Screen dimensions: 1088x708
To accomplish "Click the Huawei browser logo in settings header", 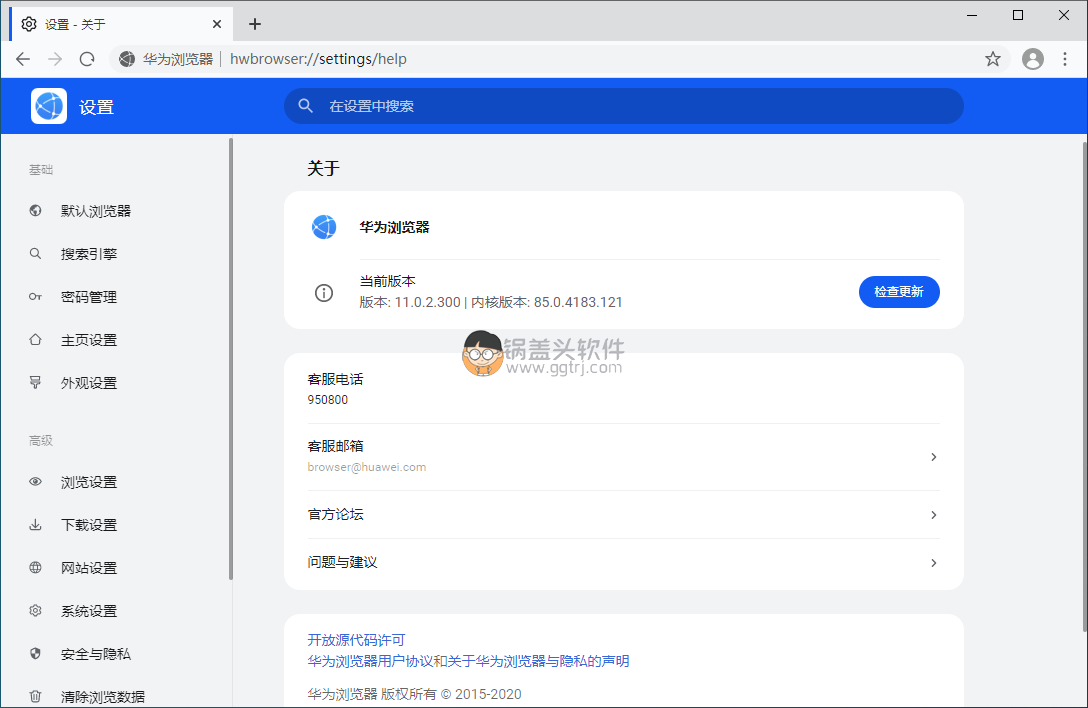I will coord(49,106).
